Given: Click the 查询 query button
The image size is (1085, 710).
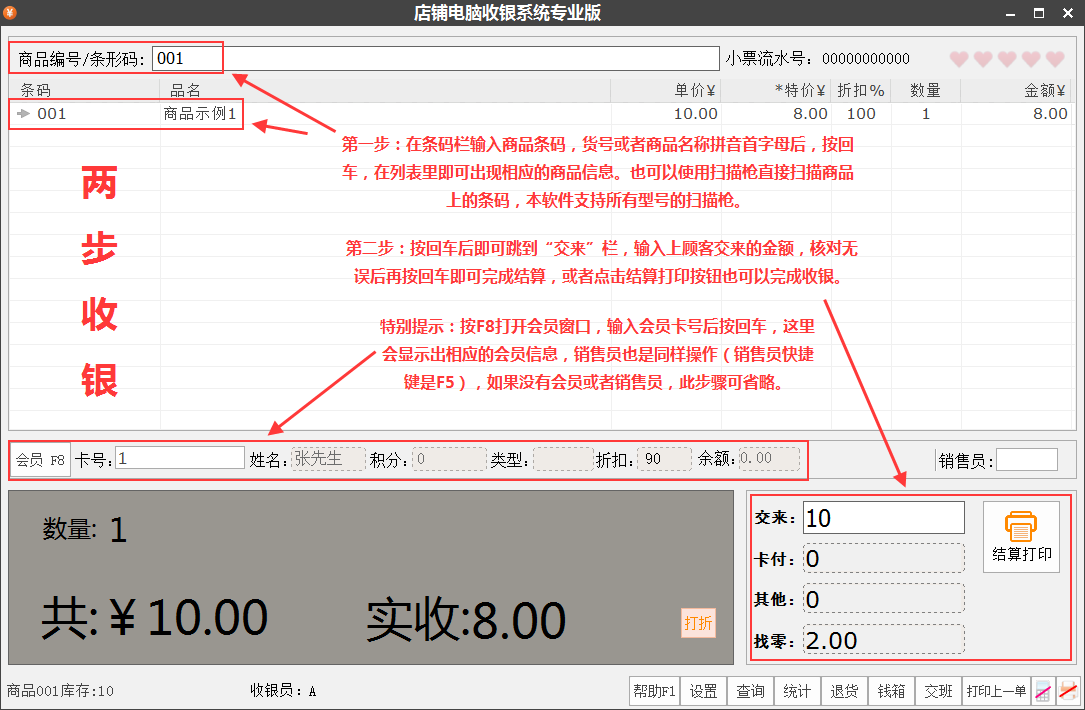Looking at the screenshot, I should [750, 691].
